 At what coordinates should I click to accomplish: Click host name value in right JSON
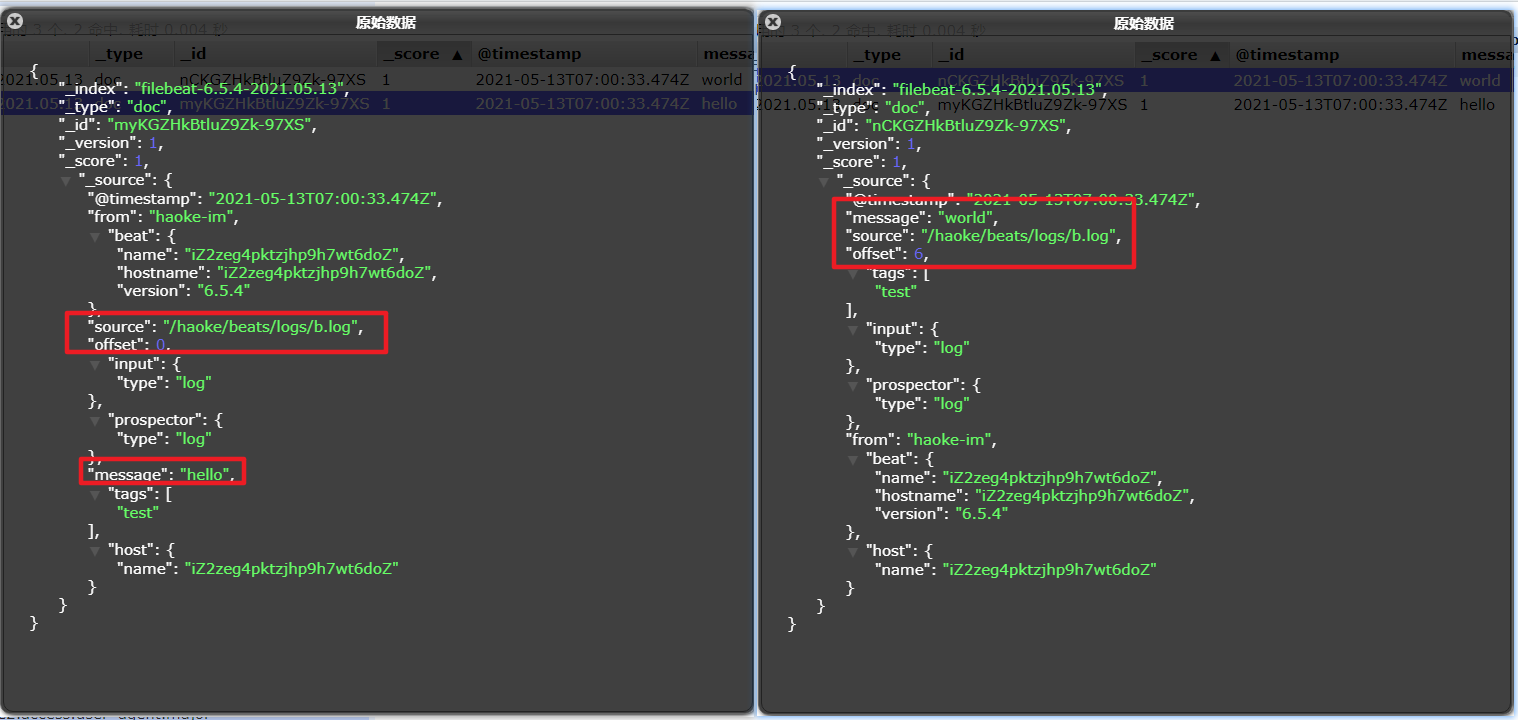coord(1049,569)
